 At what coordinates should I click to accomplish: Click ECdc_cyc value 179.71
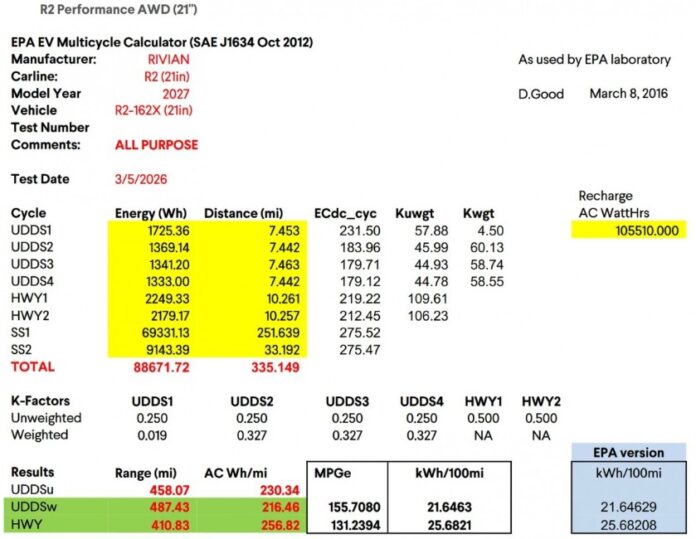click(x=360, y=265)
